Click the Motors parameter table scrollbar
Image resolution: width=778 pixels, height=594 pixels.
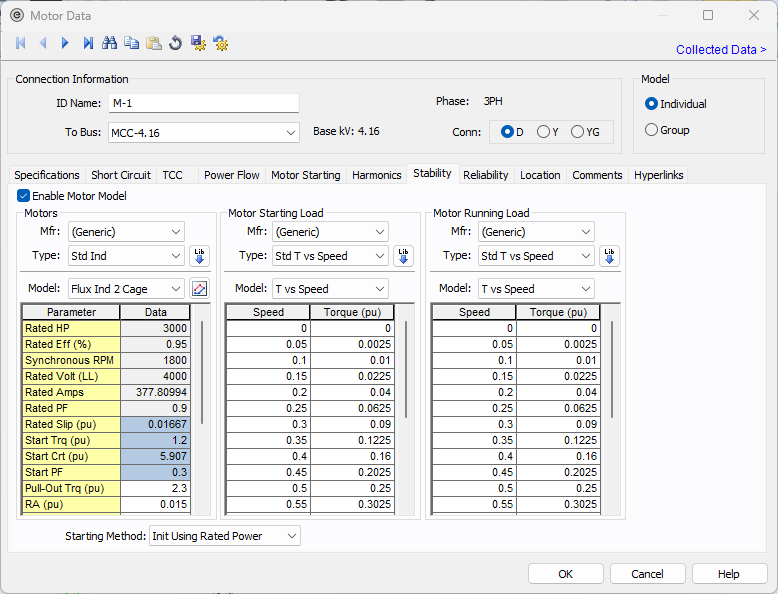pyautogui.click(x=203, y=370)
